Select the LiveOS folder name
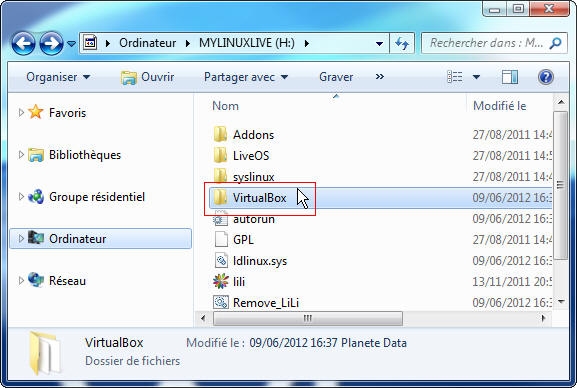577x388 pixels. (251, 156)
